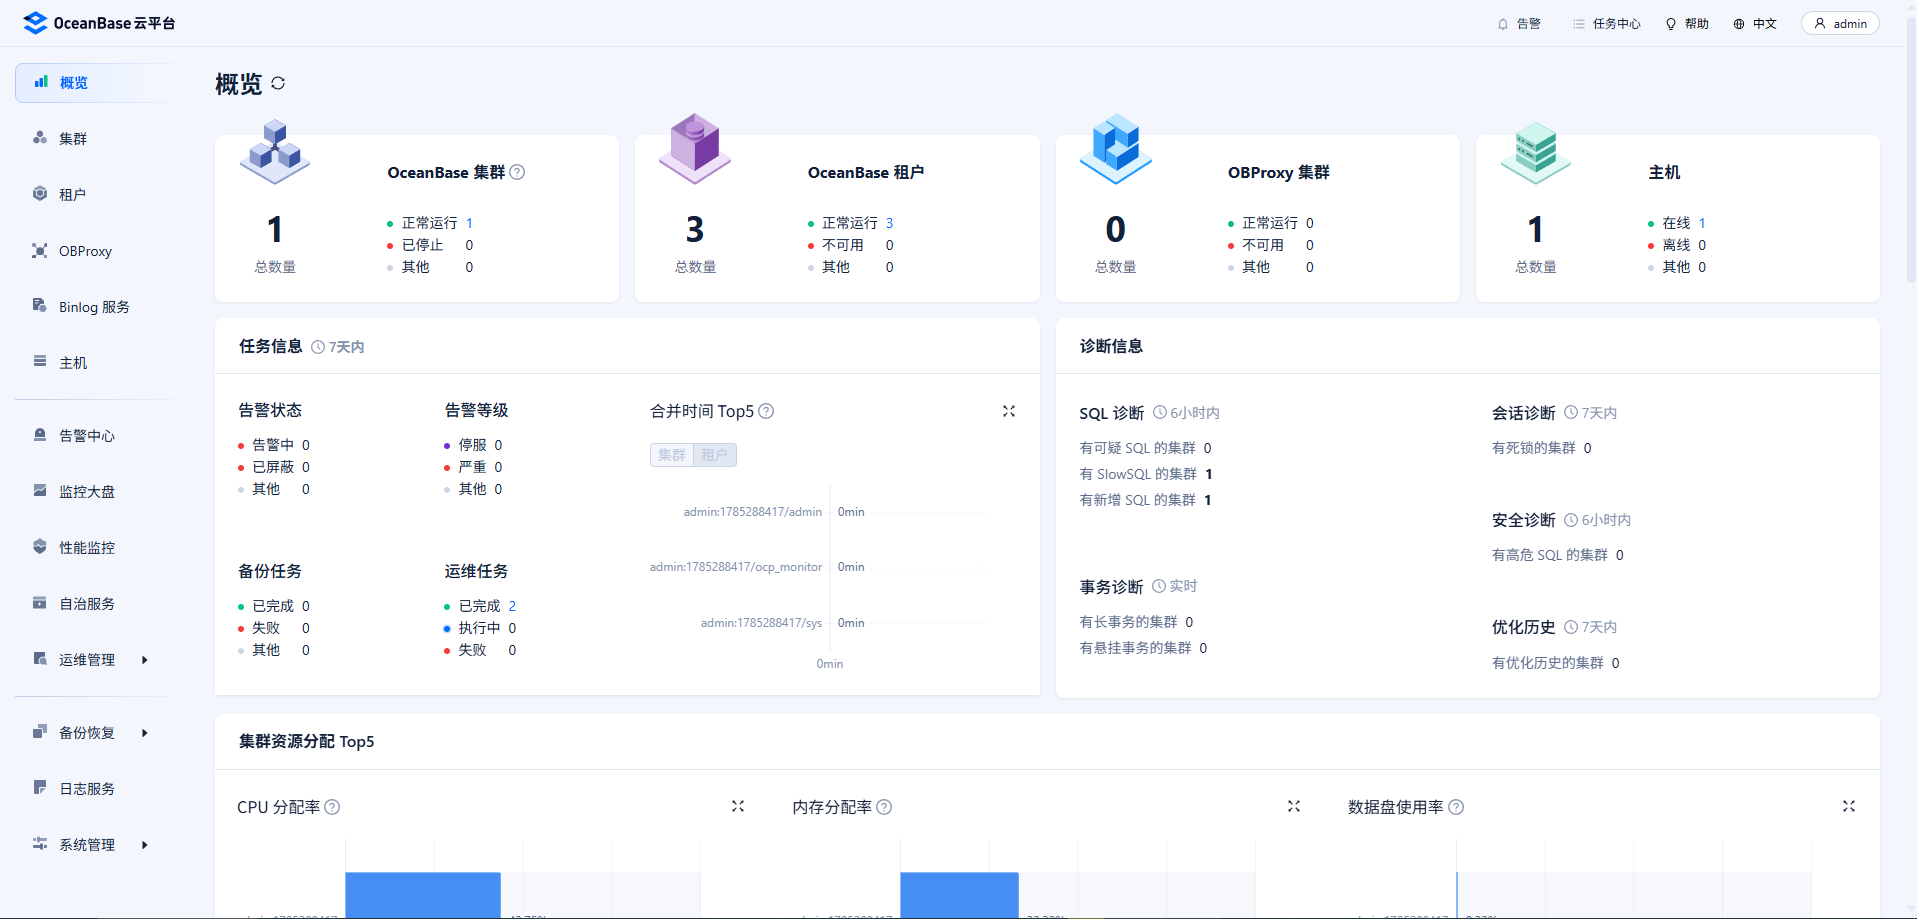
Task: Open the 中文 language selector
Action: [1755, 24]
